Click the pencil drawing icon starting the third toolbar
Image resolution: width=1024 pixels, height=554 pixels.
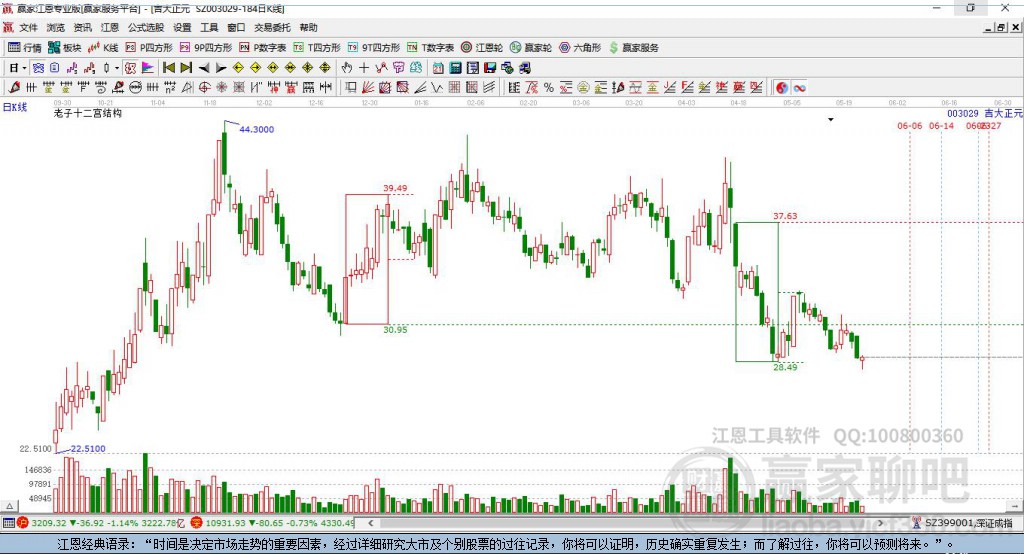14,88
